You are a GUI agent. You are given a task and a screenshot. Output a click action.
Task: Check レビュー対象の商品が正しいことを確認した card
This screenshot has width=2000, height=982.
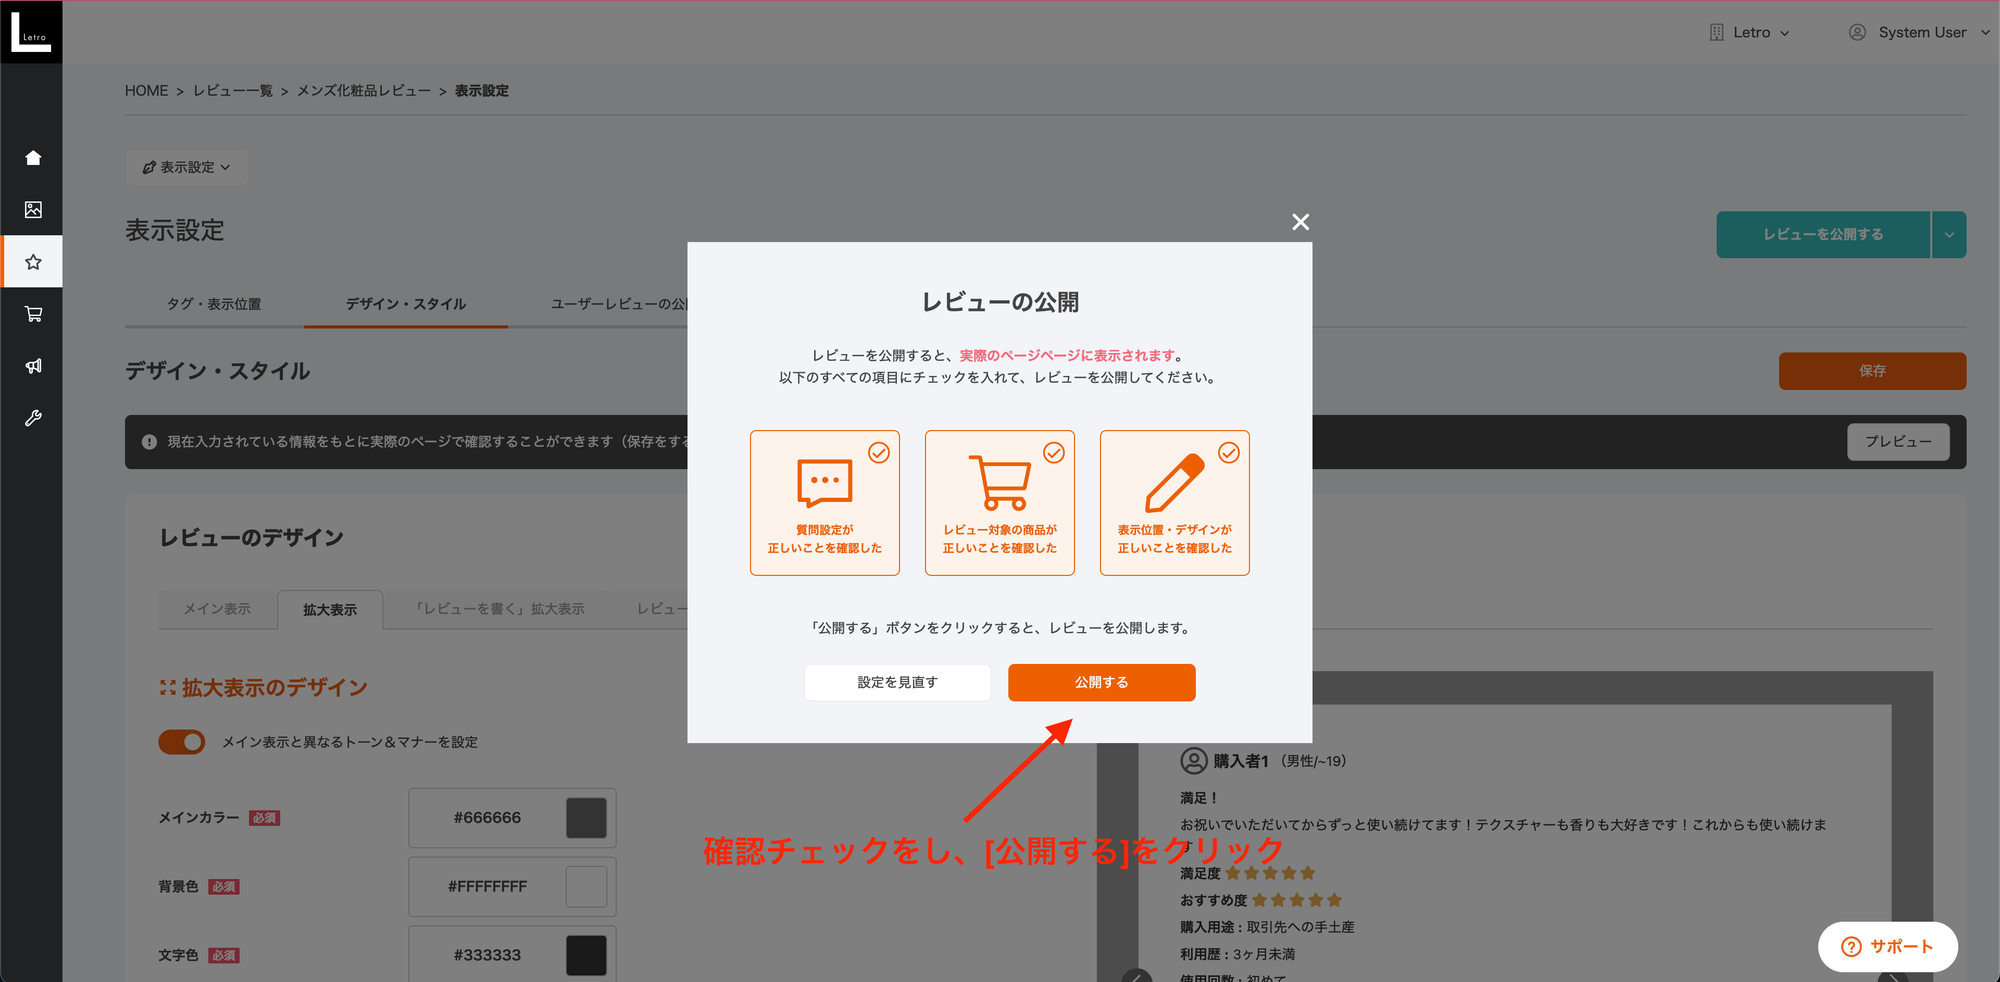(999, 502)
